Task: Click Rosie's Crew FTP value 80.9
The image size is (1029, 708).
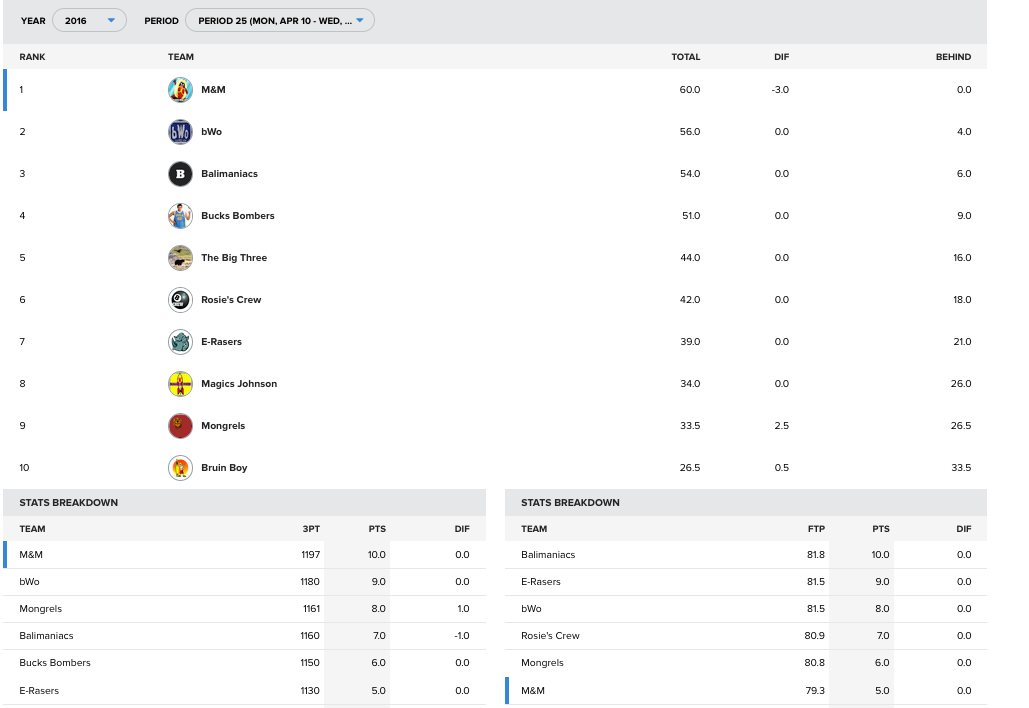Action: click(814, 636)
